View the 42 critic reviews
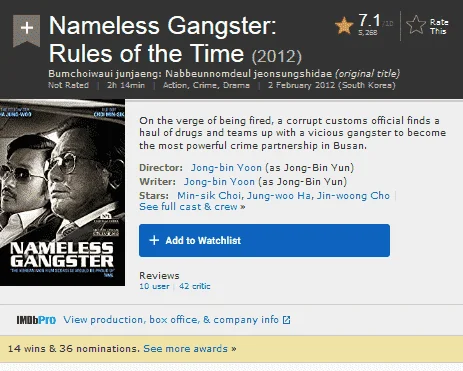463x371 pixels. click(195, 286)
